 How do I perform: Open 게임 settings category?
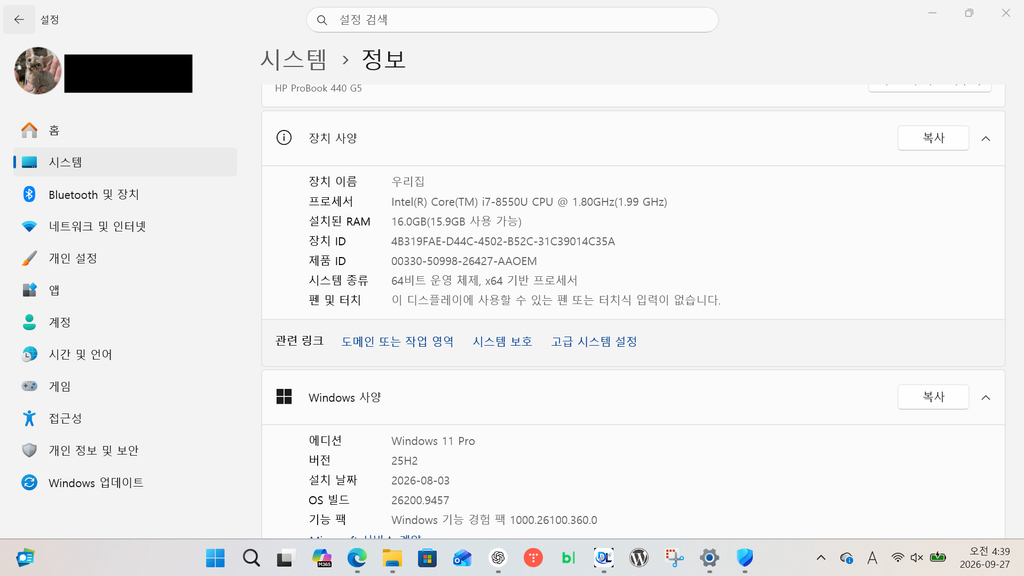click(x=125, y=386)
